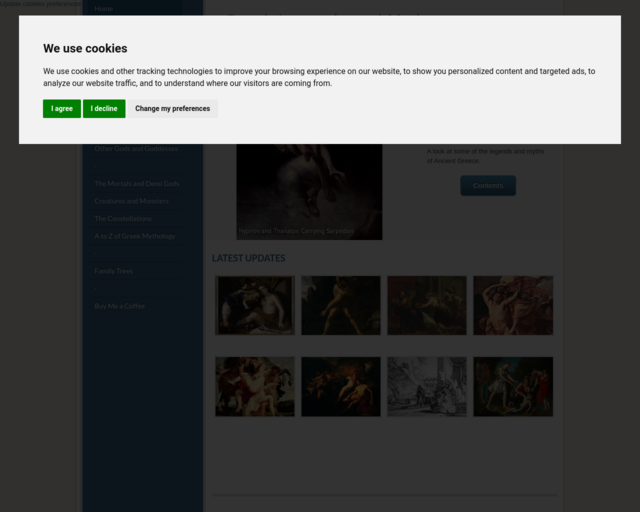Open The Constellations menu item

(x=123, y=219)
